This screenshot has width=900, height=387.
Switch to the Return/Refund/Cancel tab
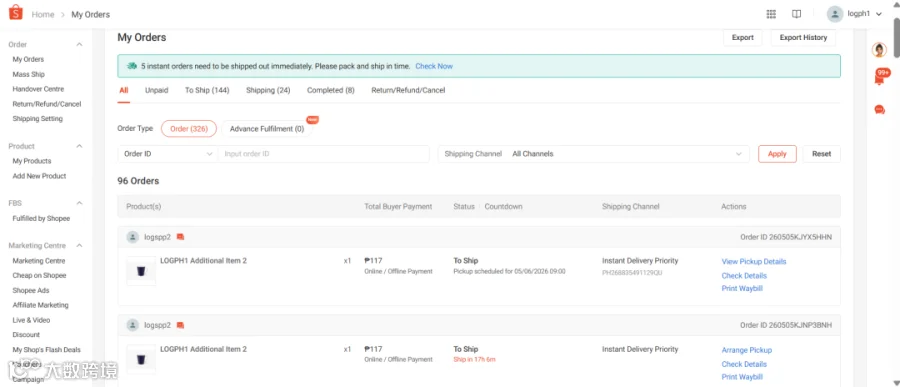pyautogui.click(x=408, y=90)
